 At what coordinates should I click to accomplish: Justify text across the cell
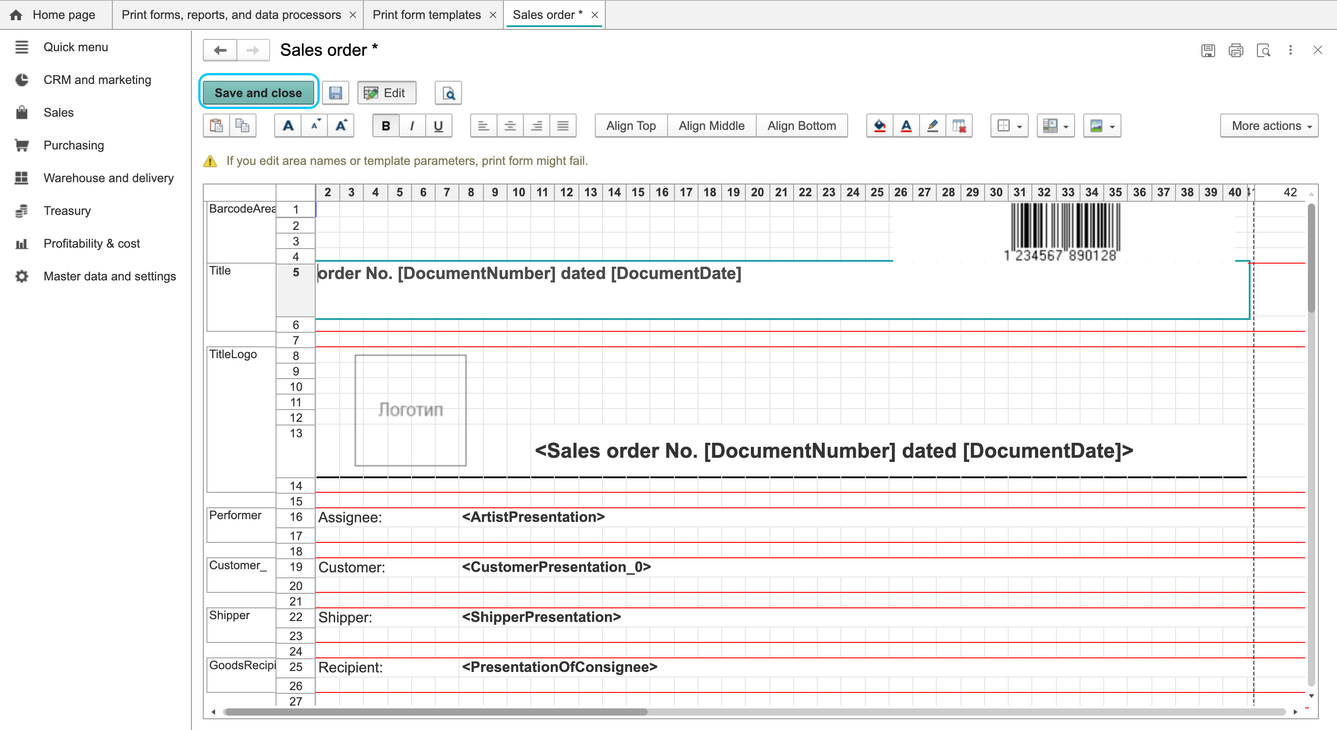pyautogui.click(x=563, y=126)
